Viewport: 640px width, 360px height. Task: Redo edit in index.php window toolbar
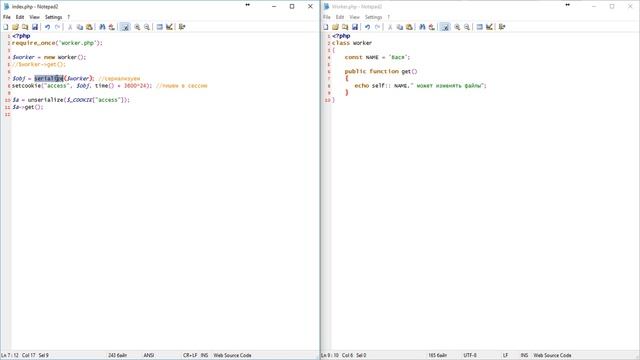point(57,27)
